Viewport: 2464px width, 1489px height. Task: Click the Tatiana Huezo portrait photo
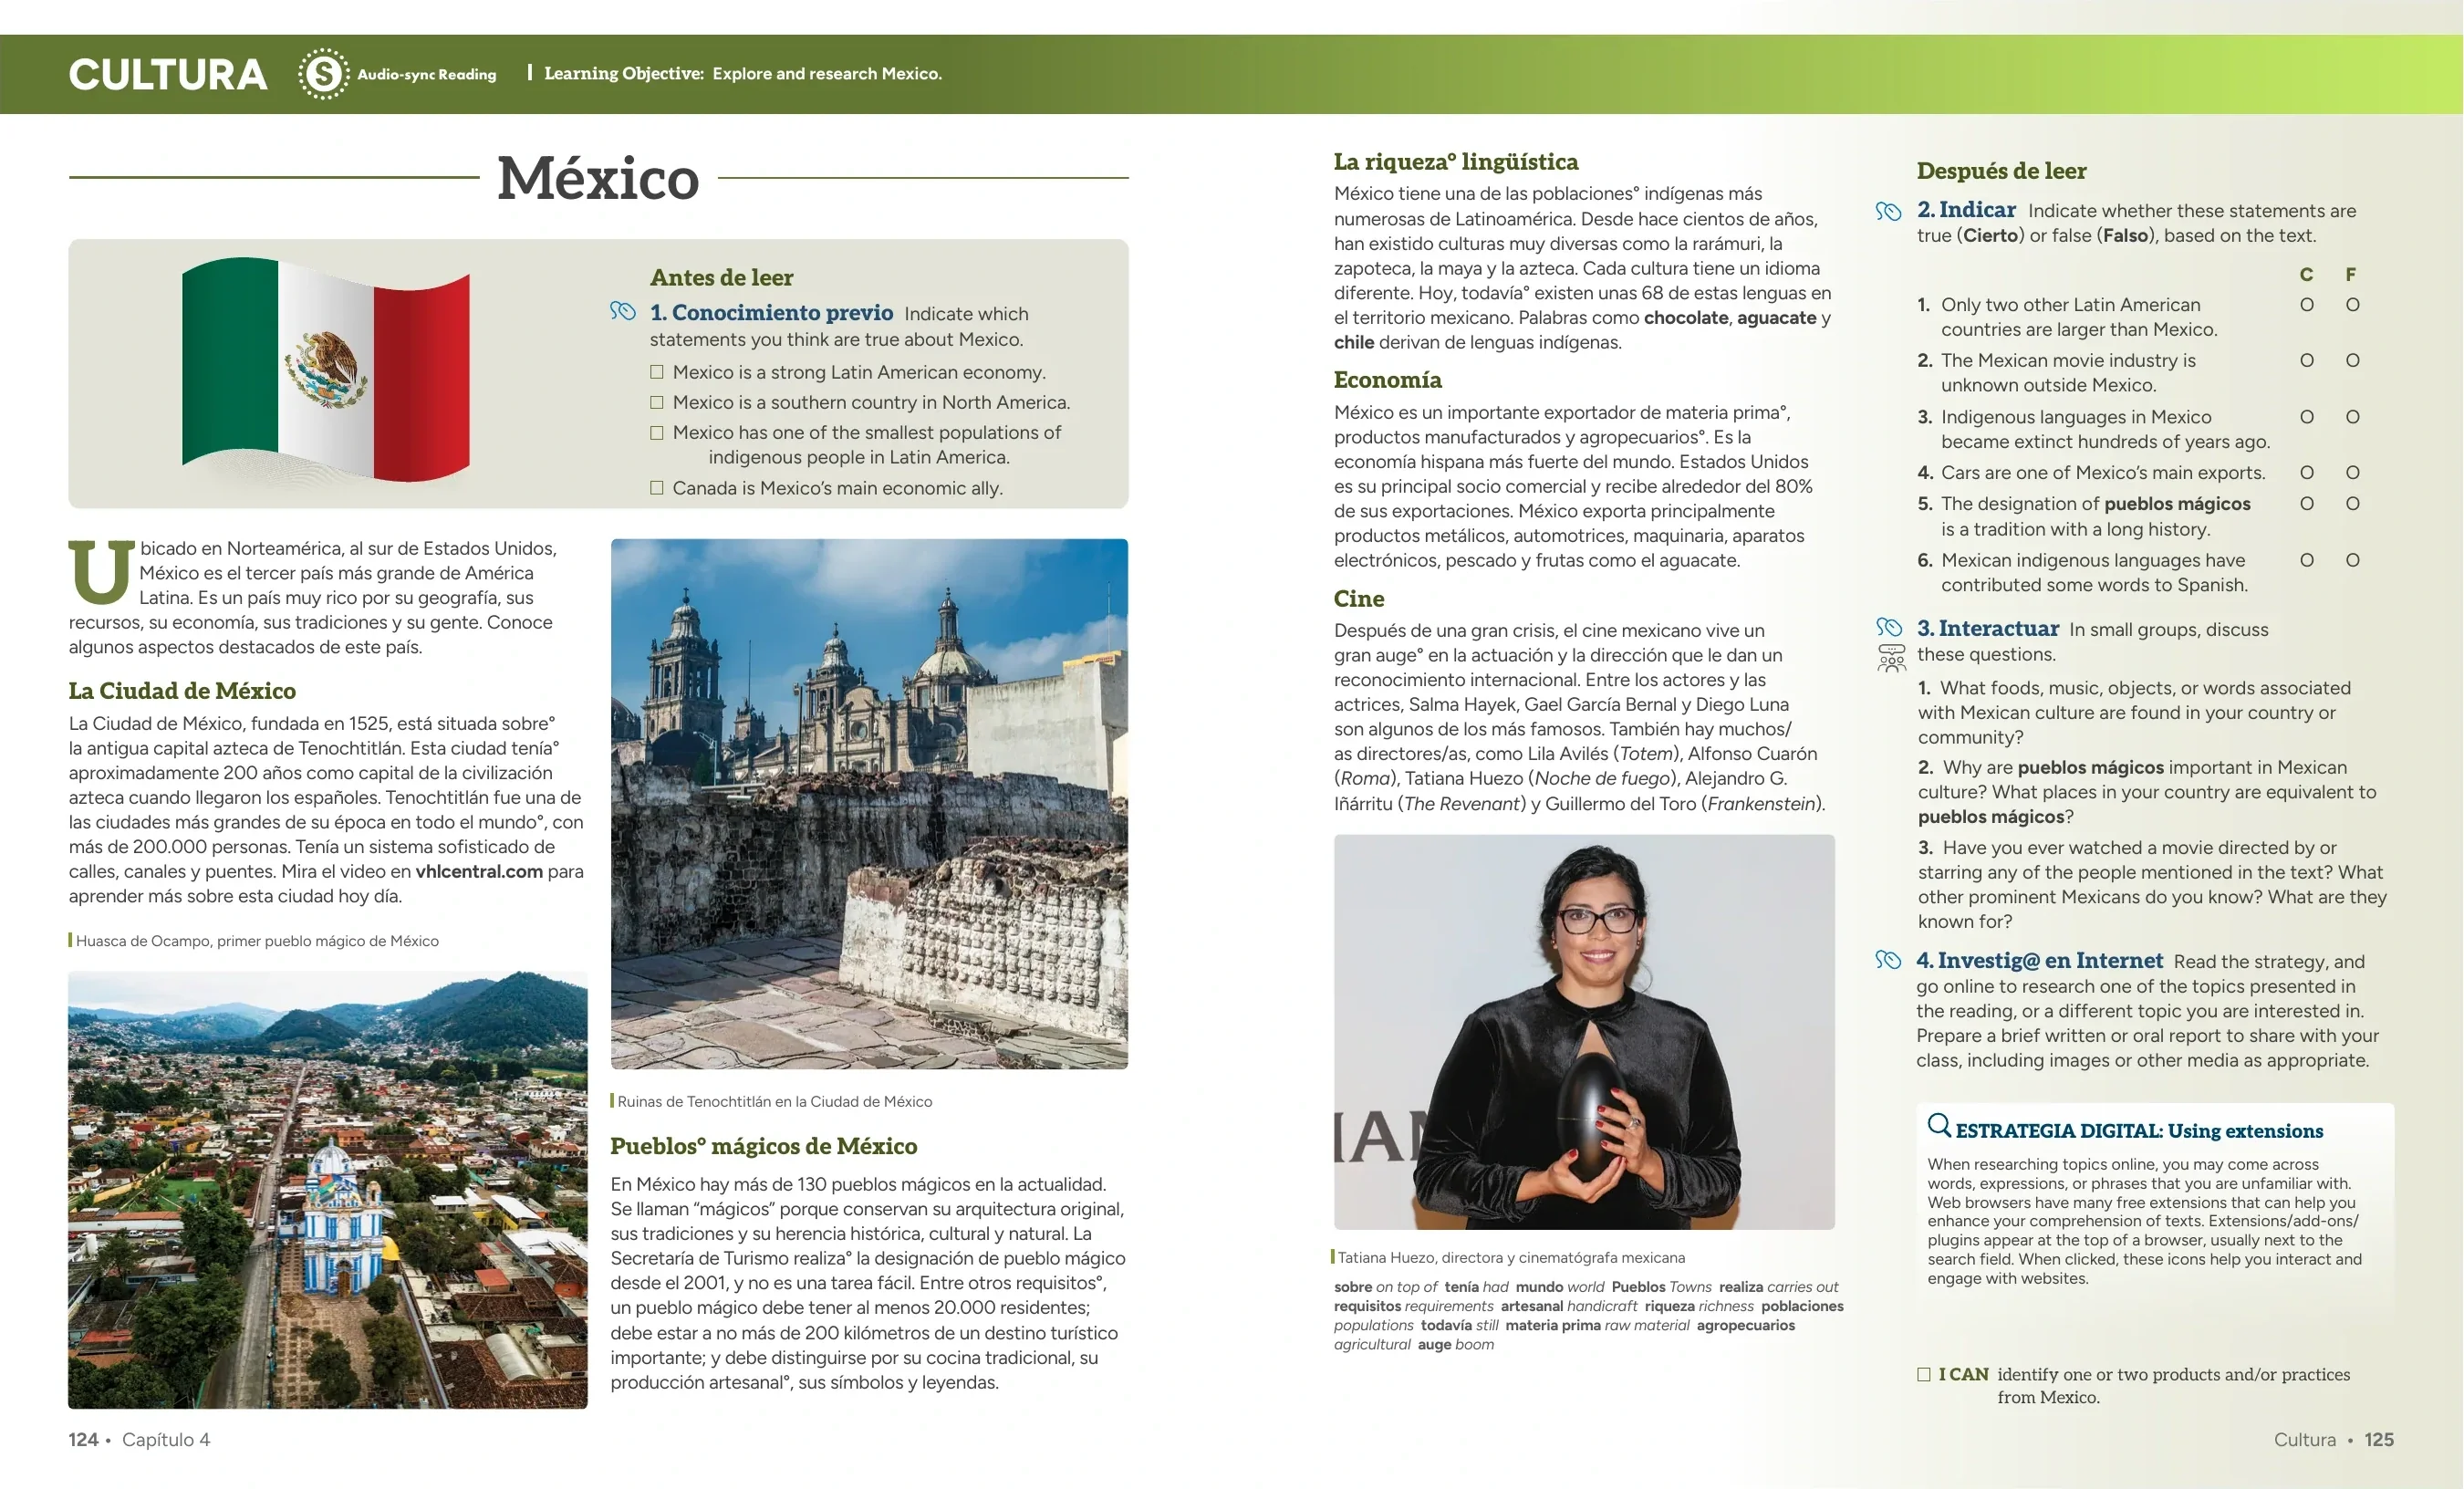1584,1032
